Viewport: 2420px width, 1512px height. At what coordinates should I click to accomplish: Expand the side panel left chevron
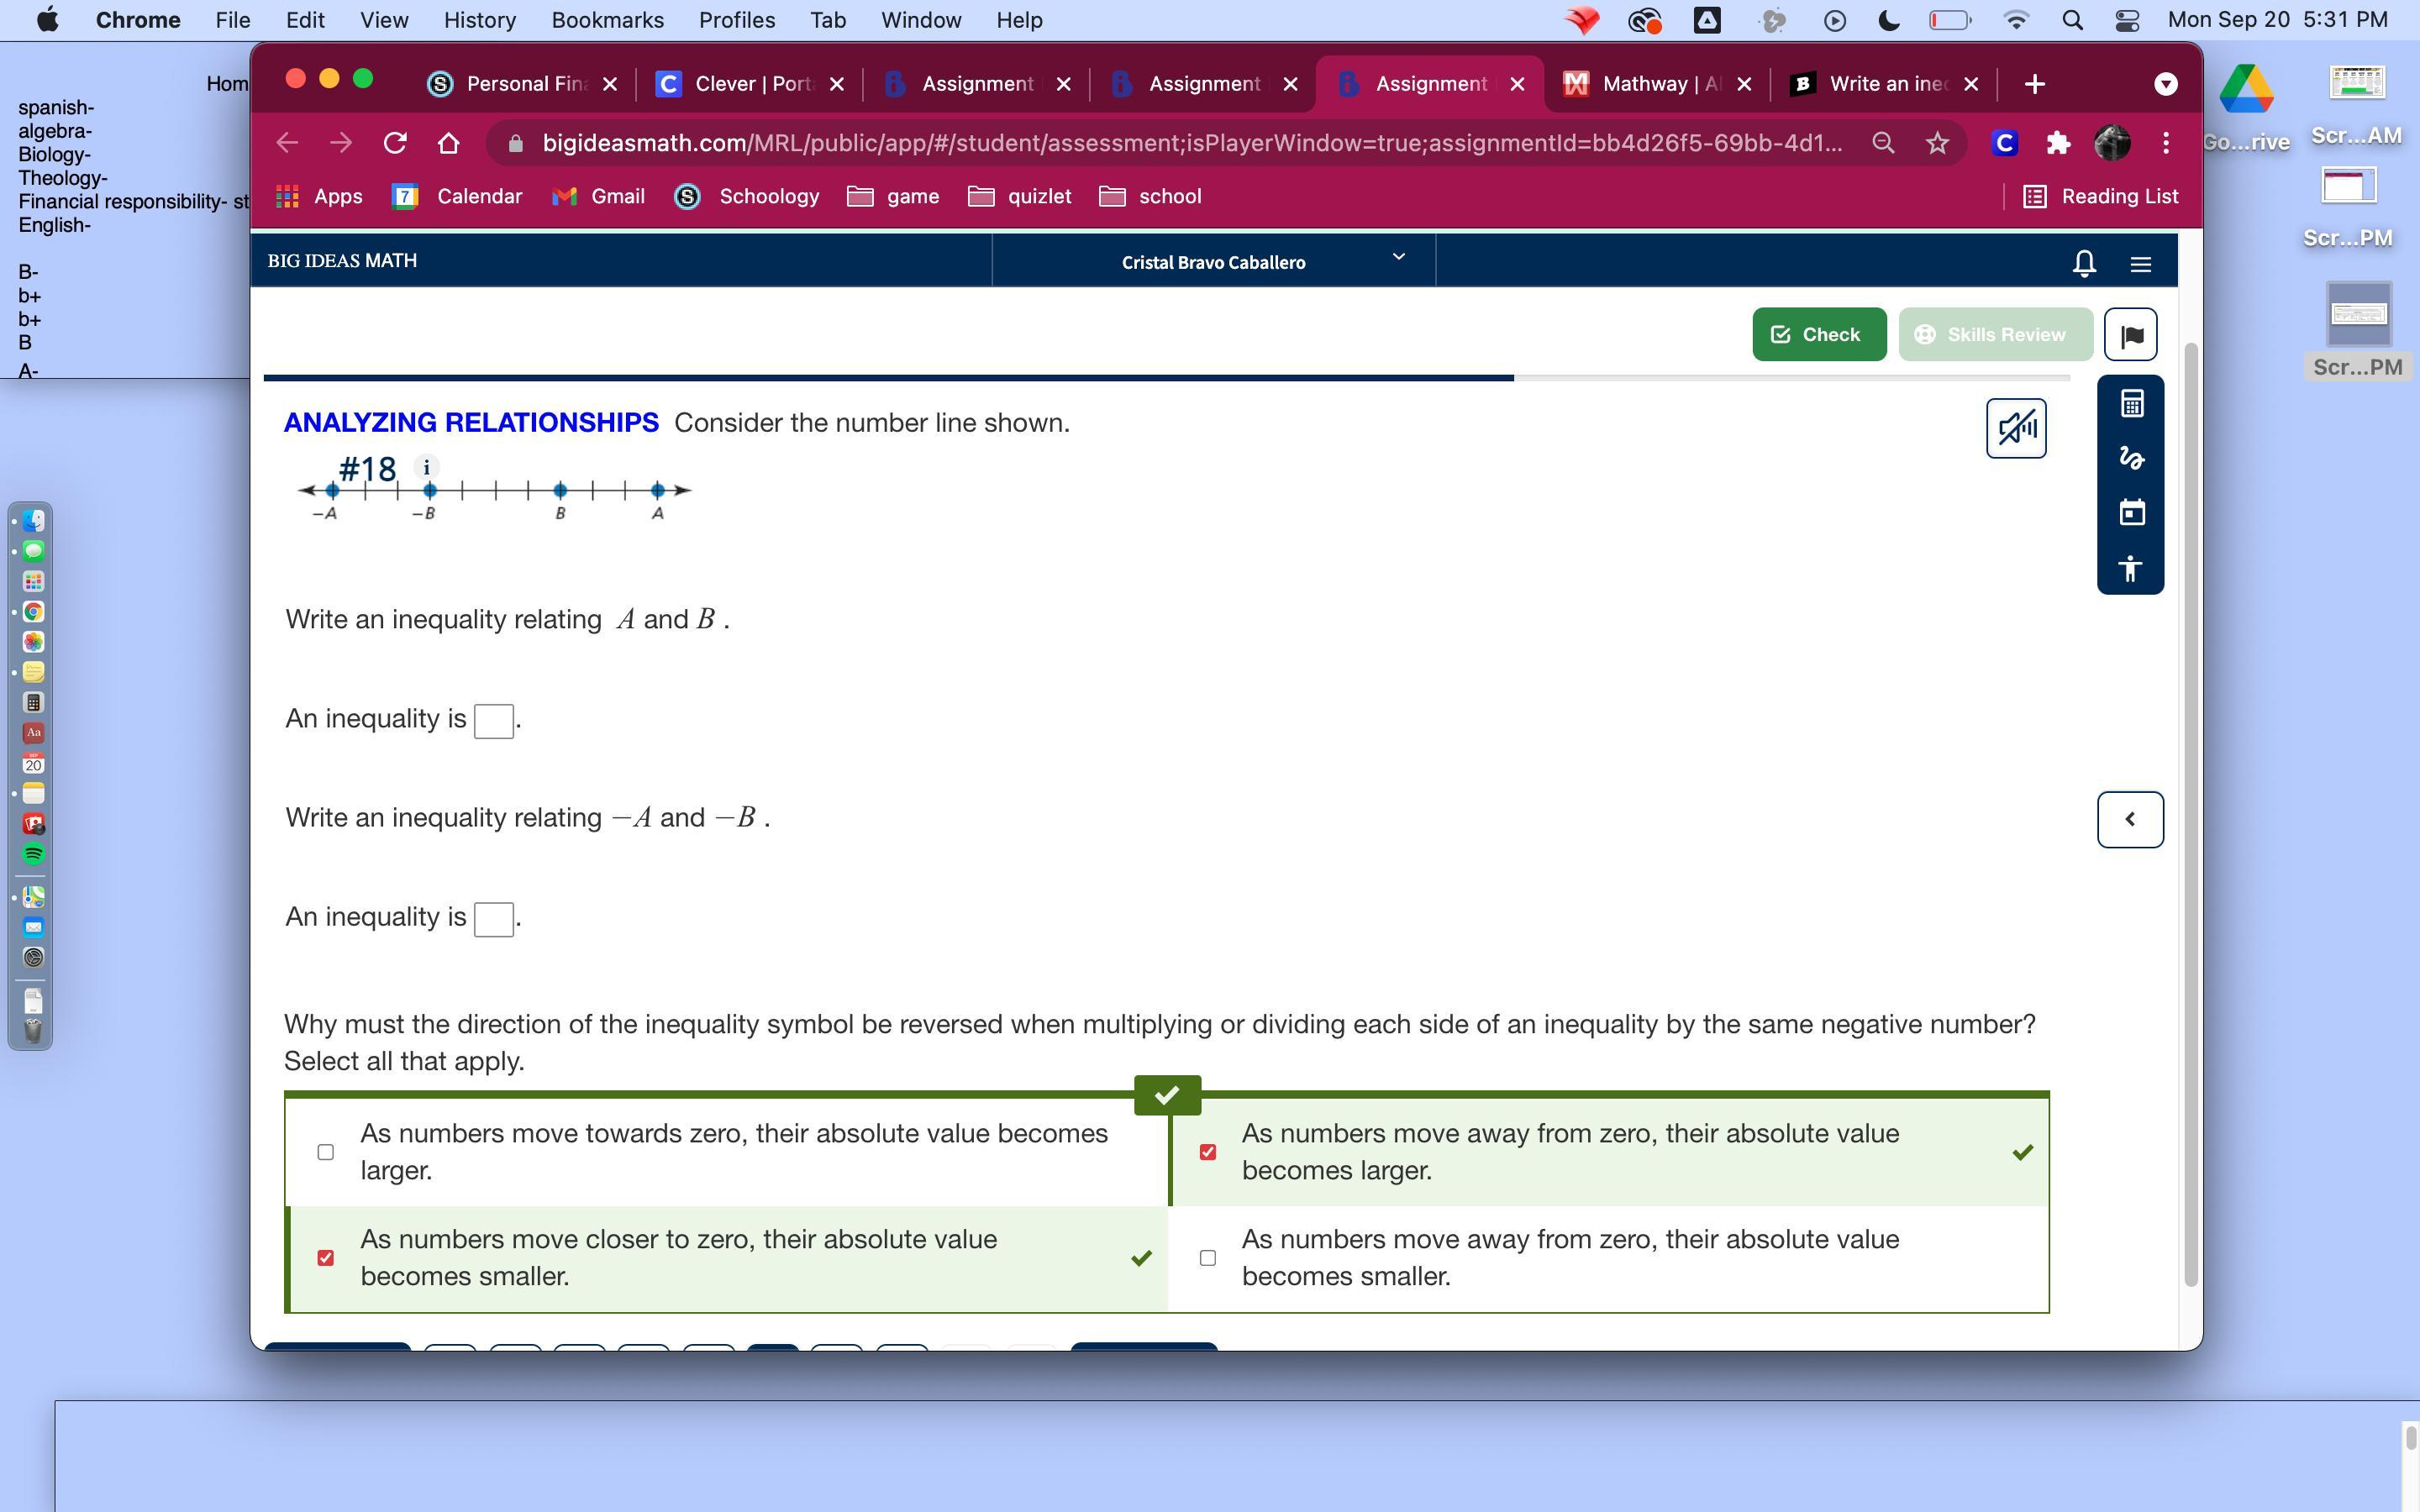click(2129, 820)
